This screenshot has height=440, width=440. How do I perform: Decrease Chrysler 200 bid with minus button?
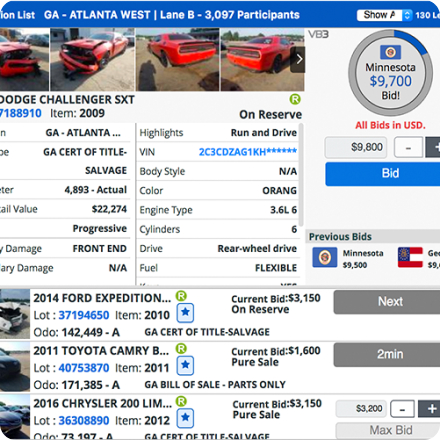click(x=403, y=409)
